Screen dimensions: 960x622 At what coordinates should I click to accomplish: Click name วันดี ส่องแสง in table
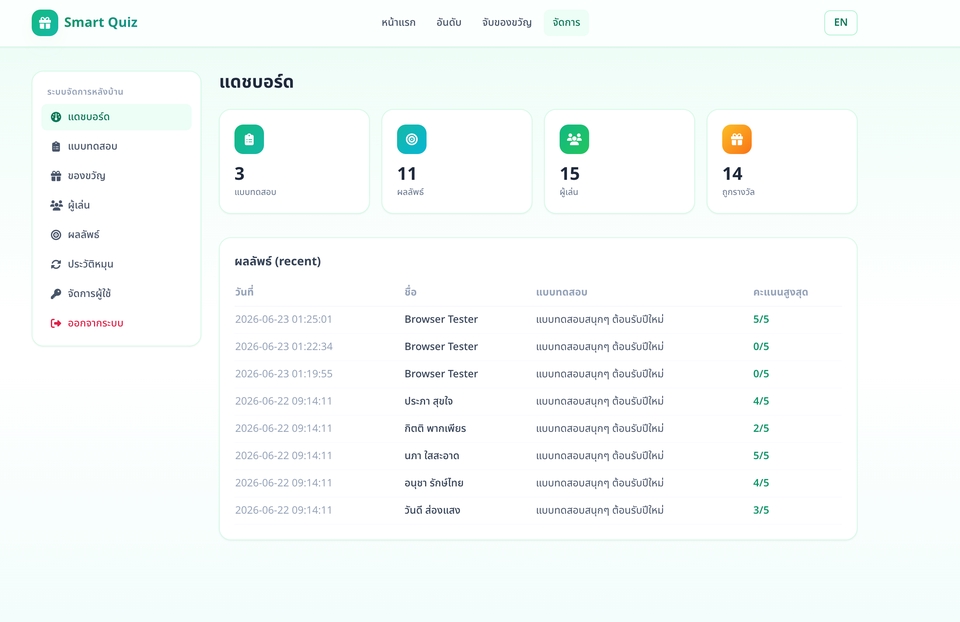coord(432,510)
